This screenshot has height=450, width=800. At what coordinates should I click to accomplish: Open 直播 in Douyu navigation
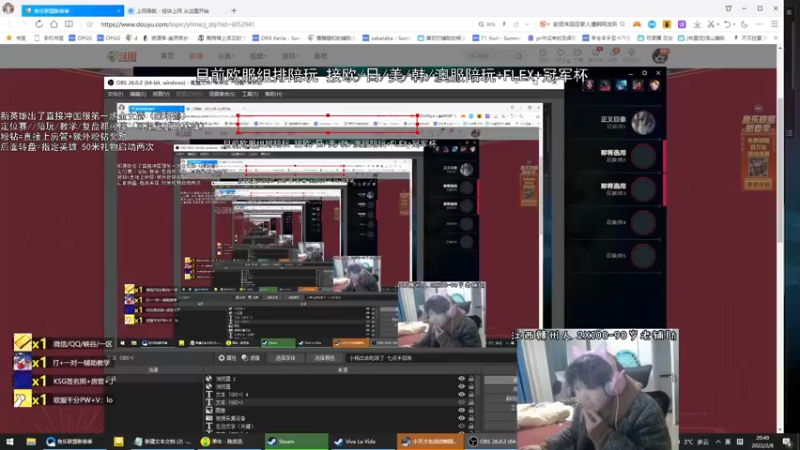pyautogui.click(x=196, y=56)
